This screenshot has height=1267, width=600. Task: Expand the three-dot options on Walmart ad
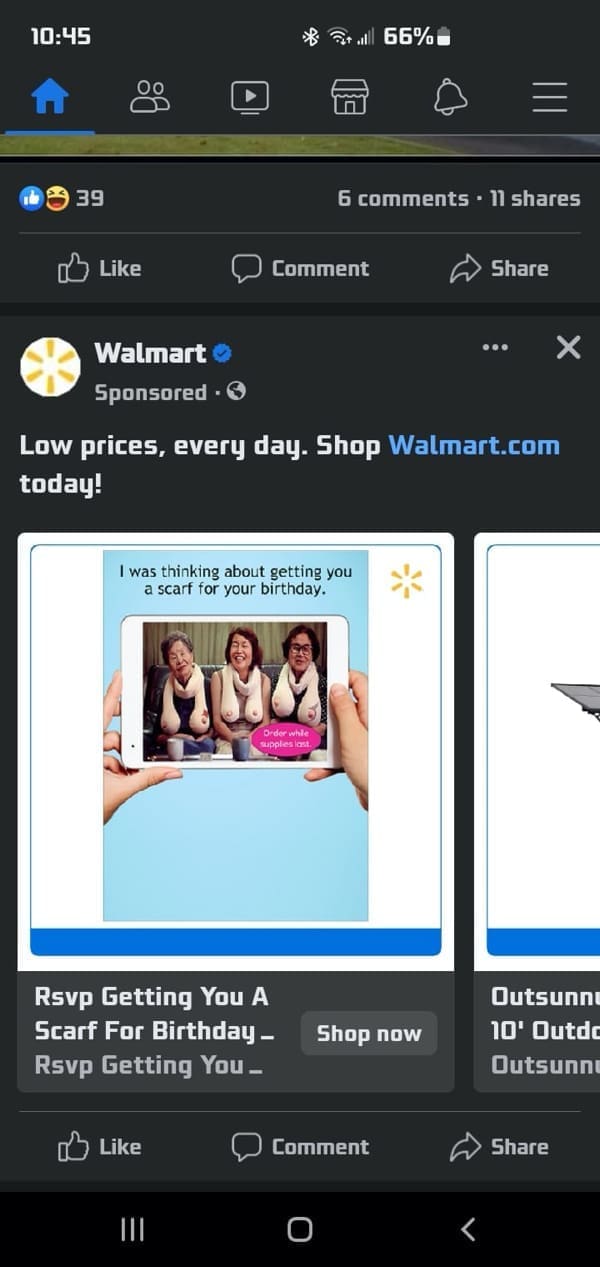click(495, 348)
